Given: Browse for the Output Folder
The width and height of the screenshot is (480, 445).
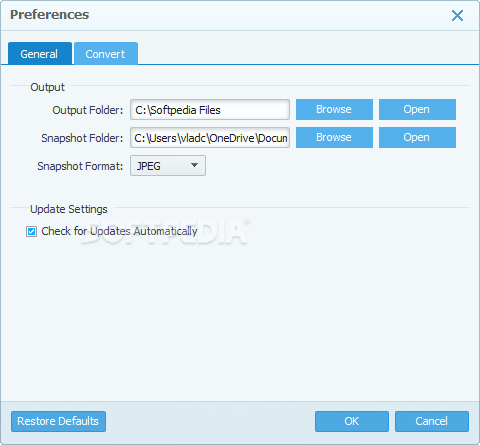Looking at the screenshot, I should 334,109.
